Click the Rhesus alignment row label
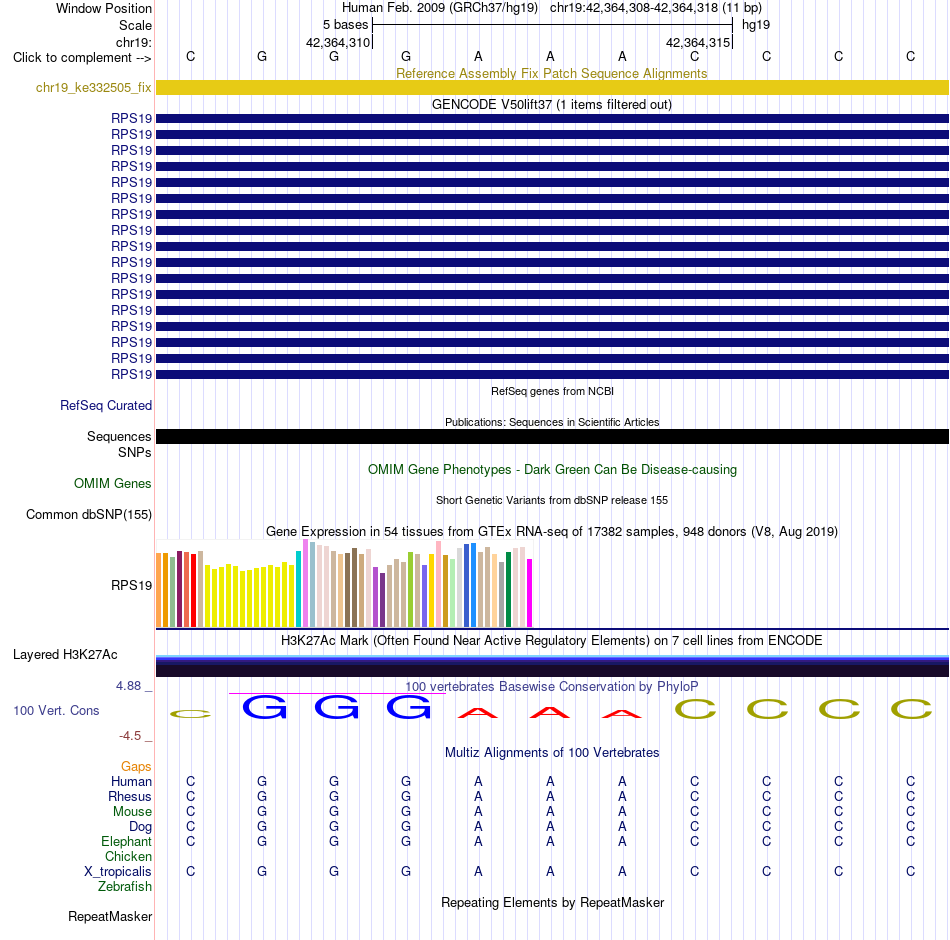This screenshot has height=940, width=950. (x=130, y=797)
